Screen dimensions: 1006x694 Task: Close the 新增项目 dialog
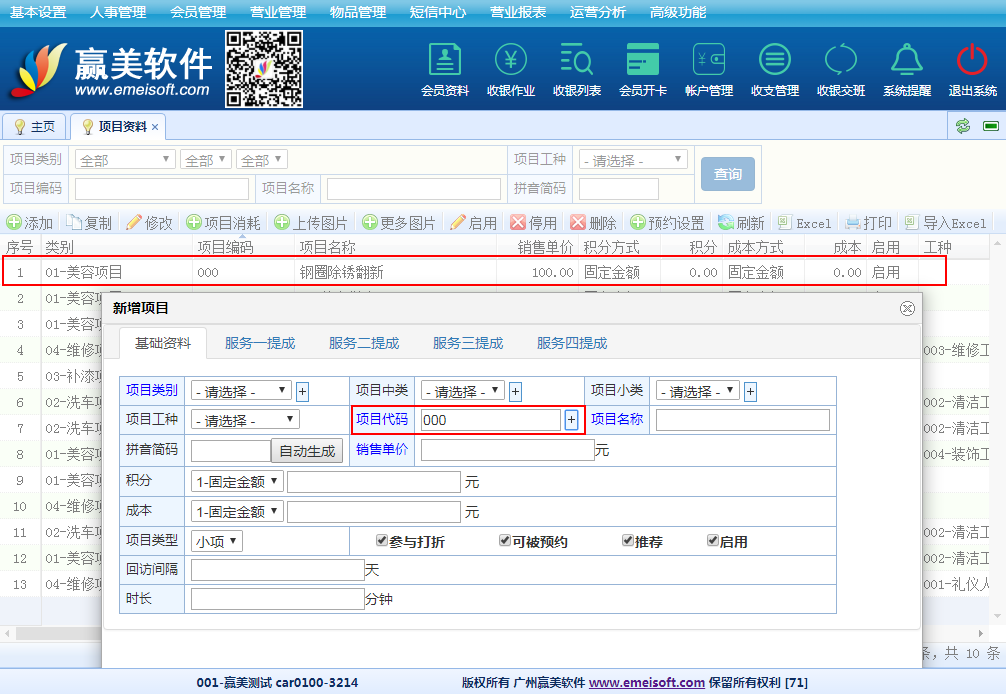point(907,308)
